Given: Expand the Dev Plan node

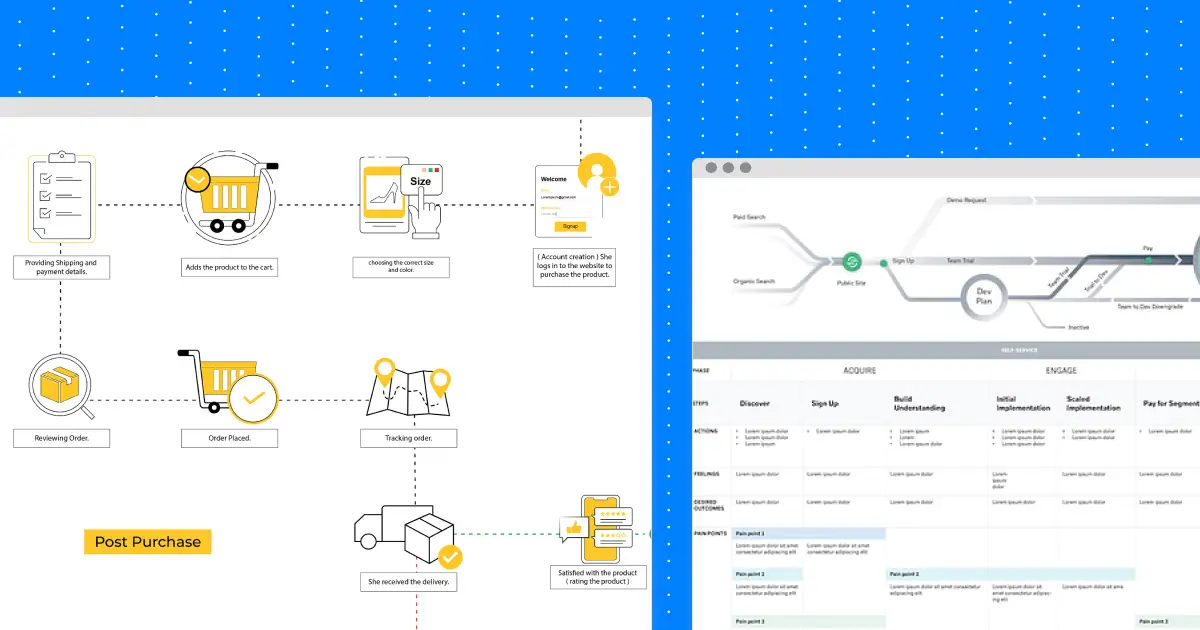Looking at the screenshot, I should (x=983, y=298).
